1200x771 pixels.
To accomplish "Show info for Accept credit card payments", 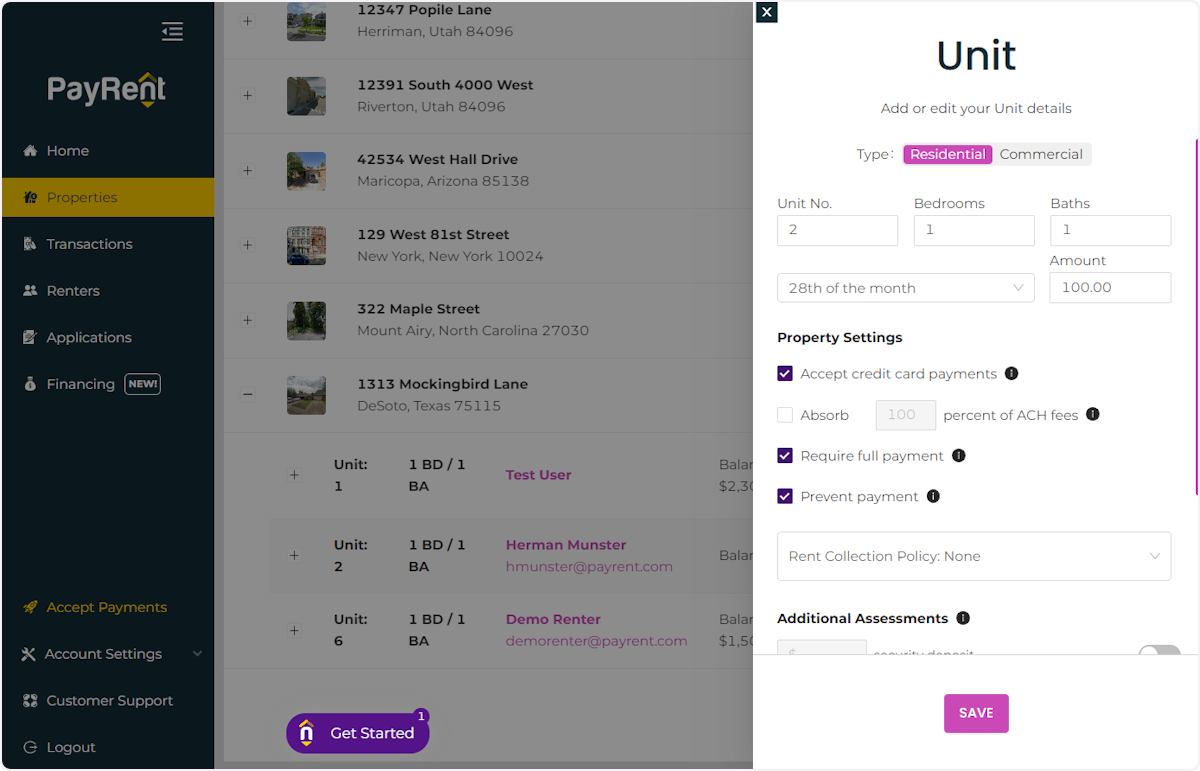I will 1011,374.
